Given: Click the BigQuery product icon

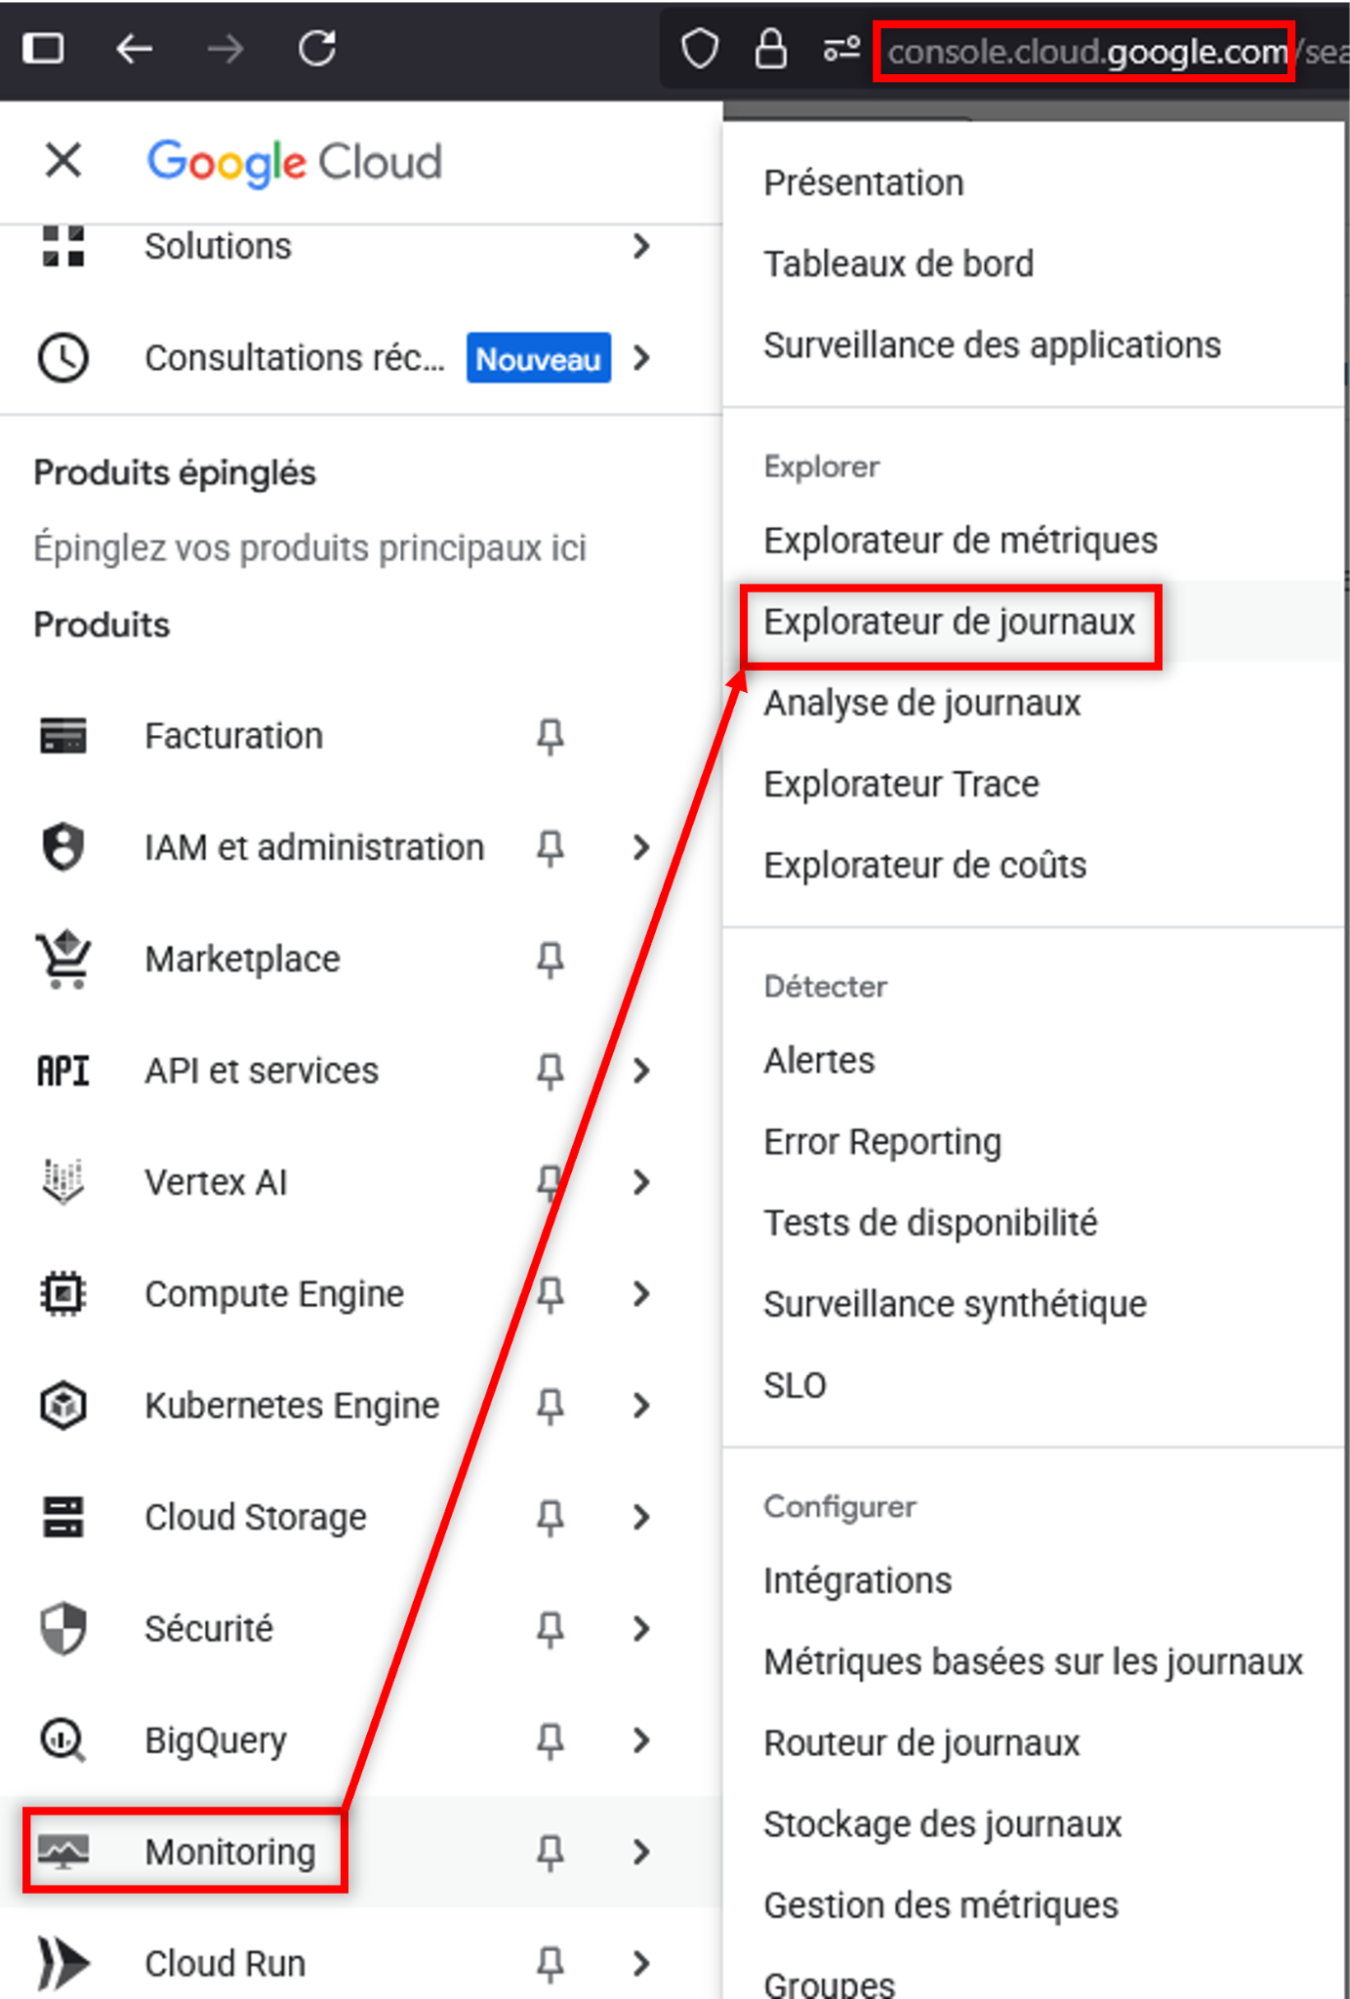Looking at the screenshot, I should (x=63, y=1740).
